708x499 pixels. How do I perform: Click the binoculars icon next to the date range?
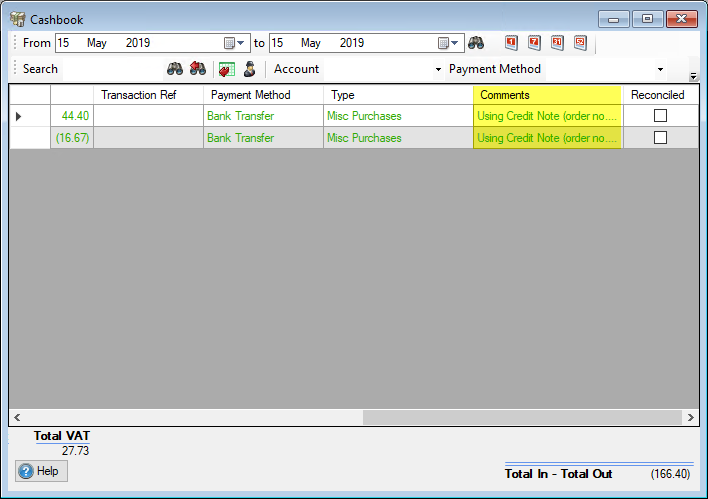click(476, 43)
